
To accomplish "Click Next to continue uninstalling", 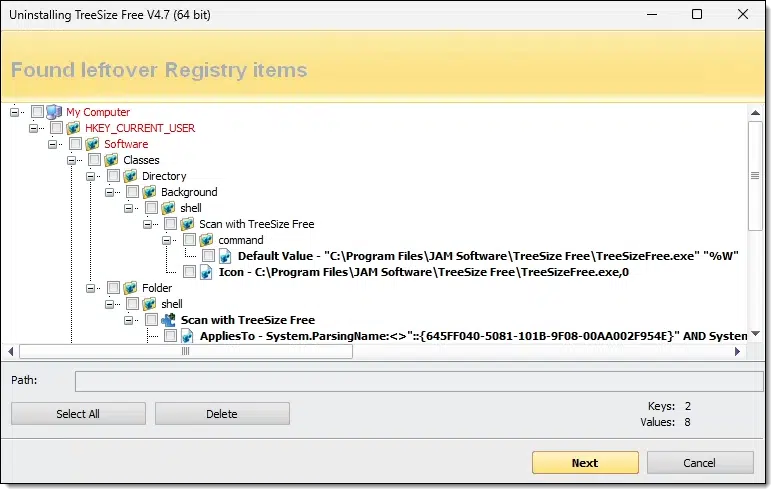I will point(585,463).
